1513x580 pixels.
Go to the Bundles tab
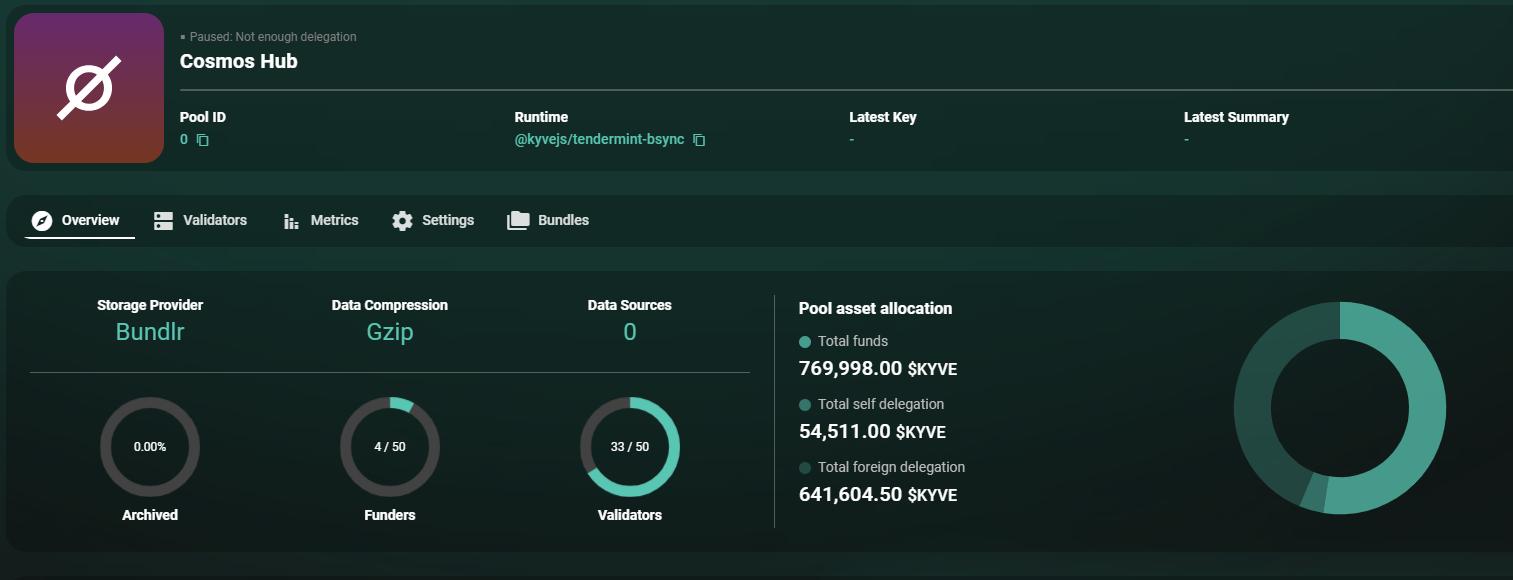point(563,220)
